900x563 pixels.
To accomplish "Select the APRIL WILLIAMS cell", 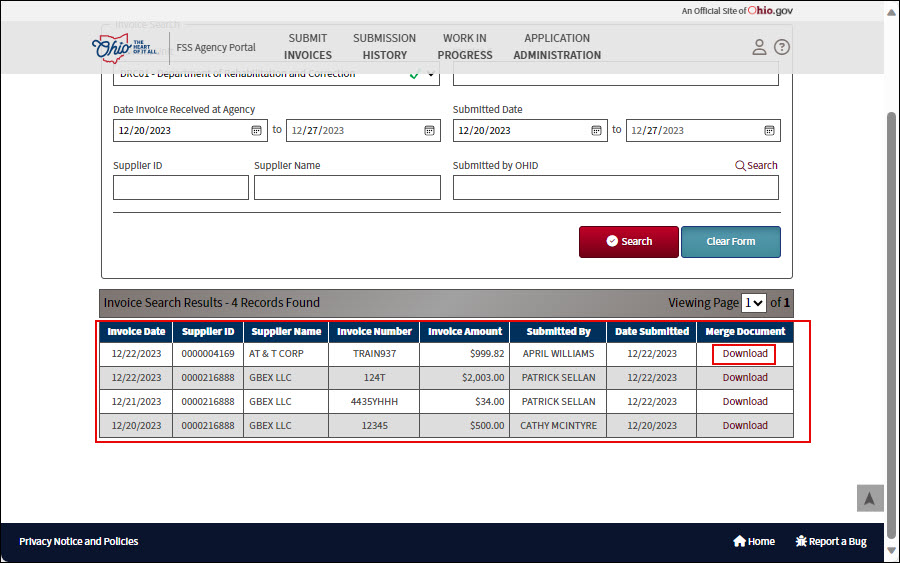I will 558,354.
